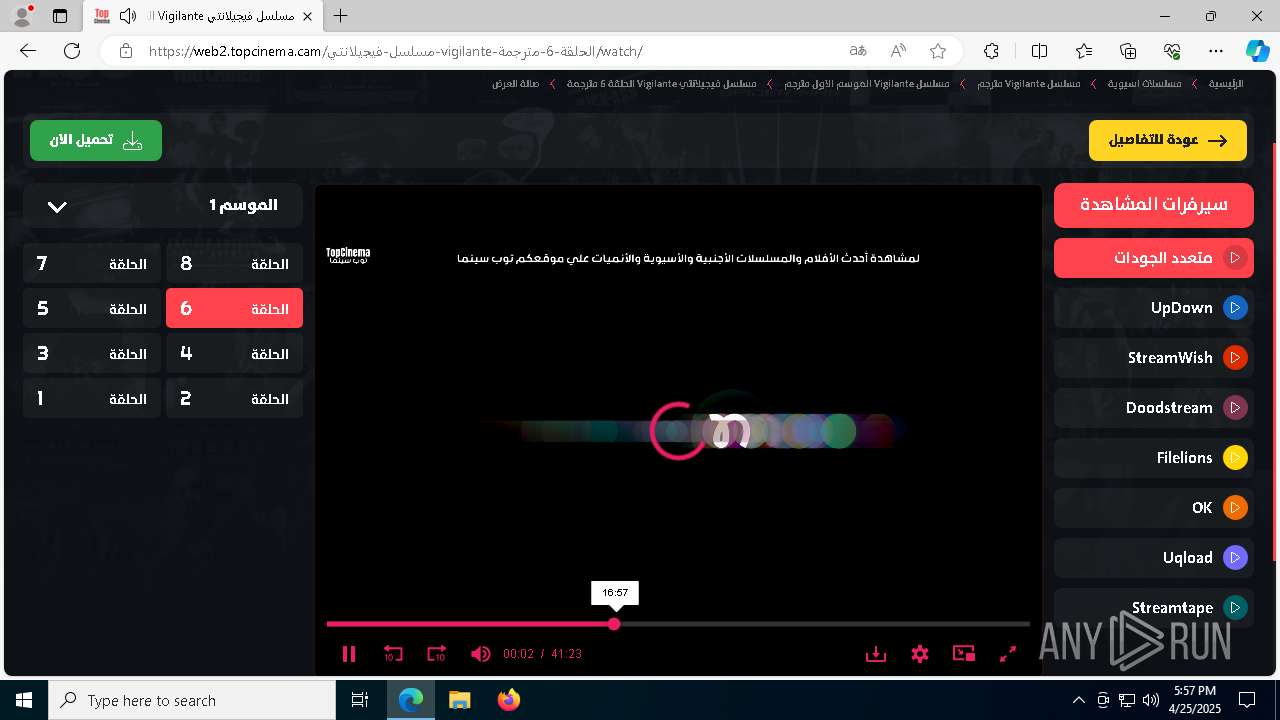The height and width of the screenshot is (720, 1280).
Task: Open tab actions menu
Action: click(60, 16)
